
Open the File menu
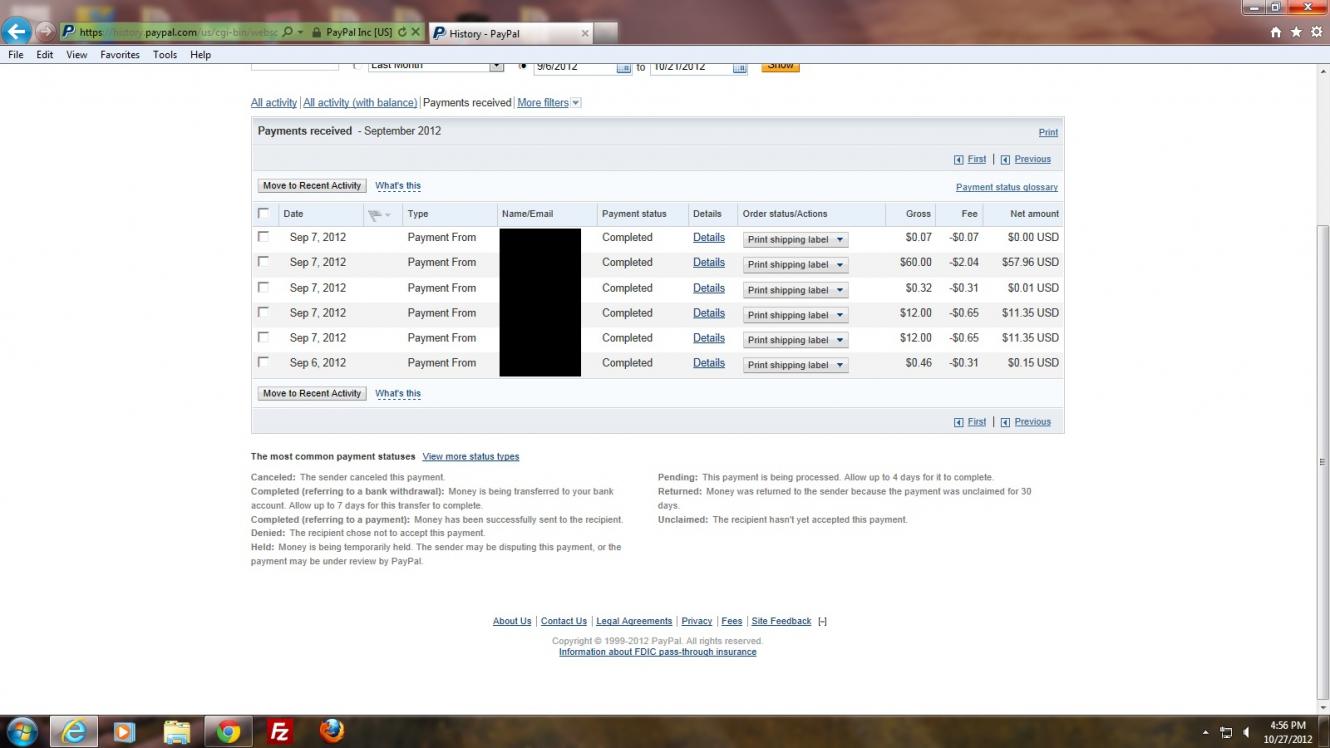(x=16, y=55)
